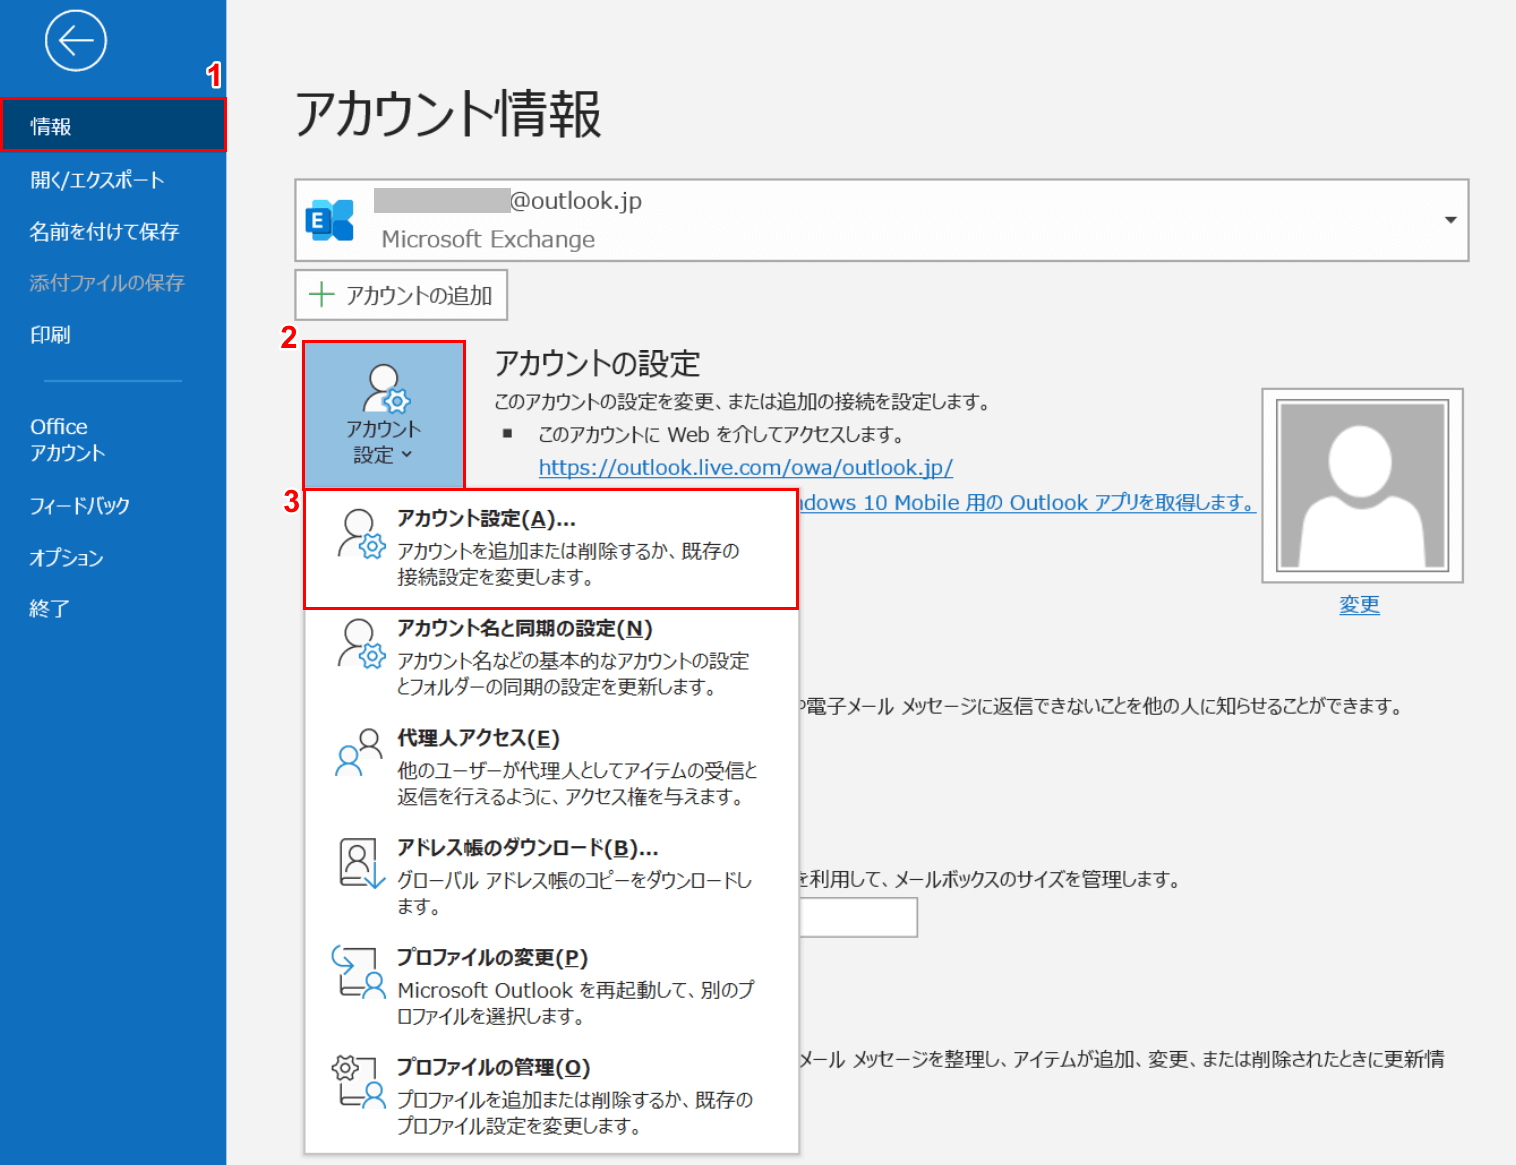Toggle the アカウント設定 dropdown button
The width and height of the screenshot is (1516, 1165).
tap(384, 415)
